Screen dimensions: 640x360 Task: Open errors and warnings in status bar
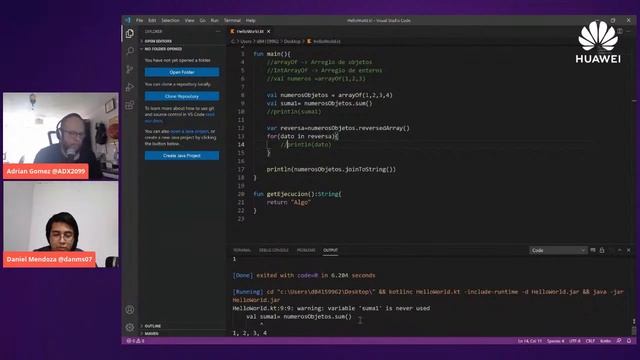click(135, 341)
